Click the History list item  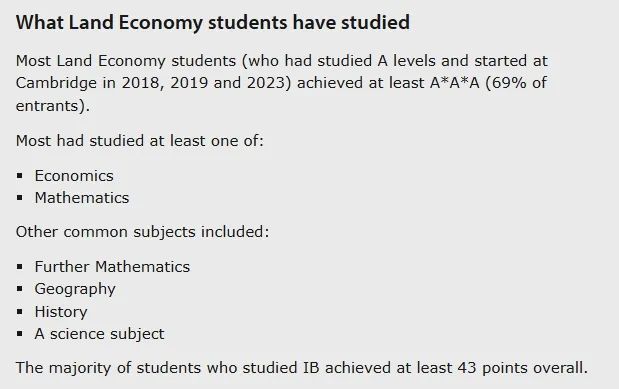[x=61, y=312]
